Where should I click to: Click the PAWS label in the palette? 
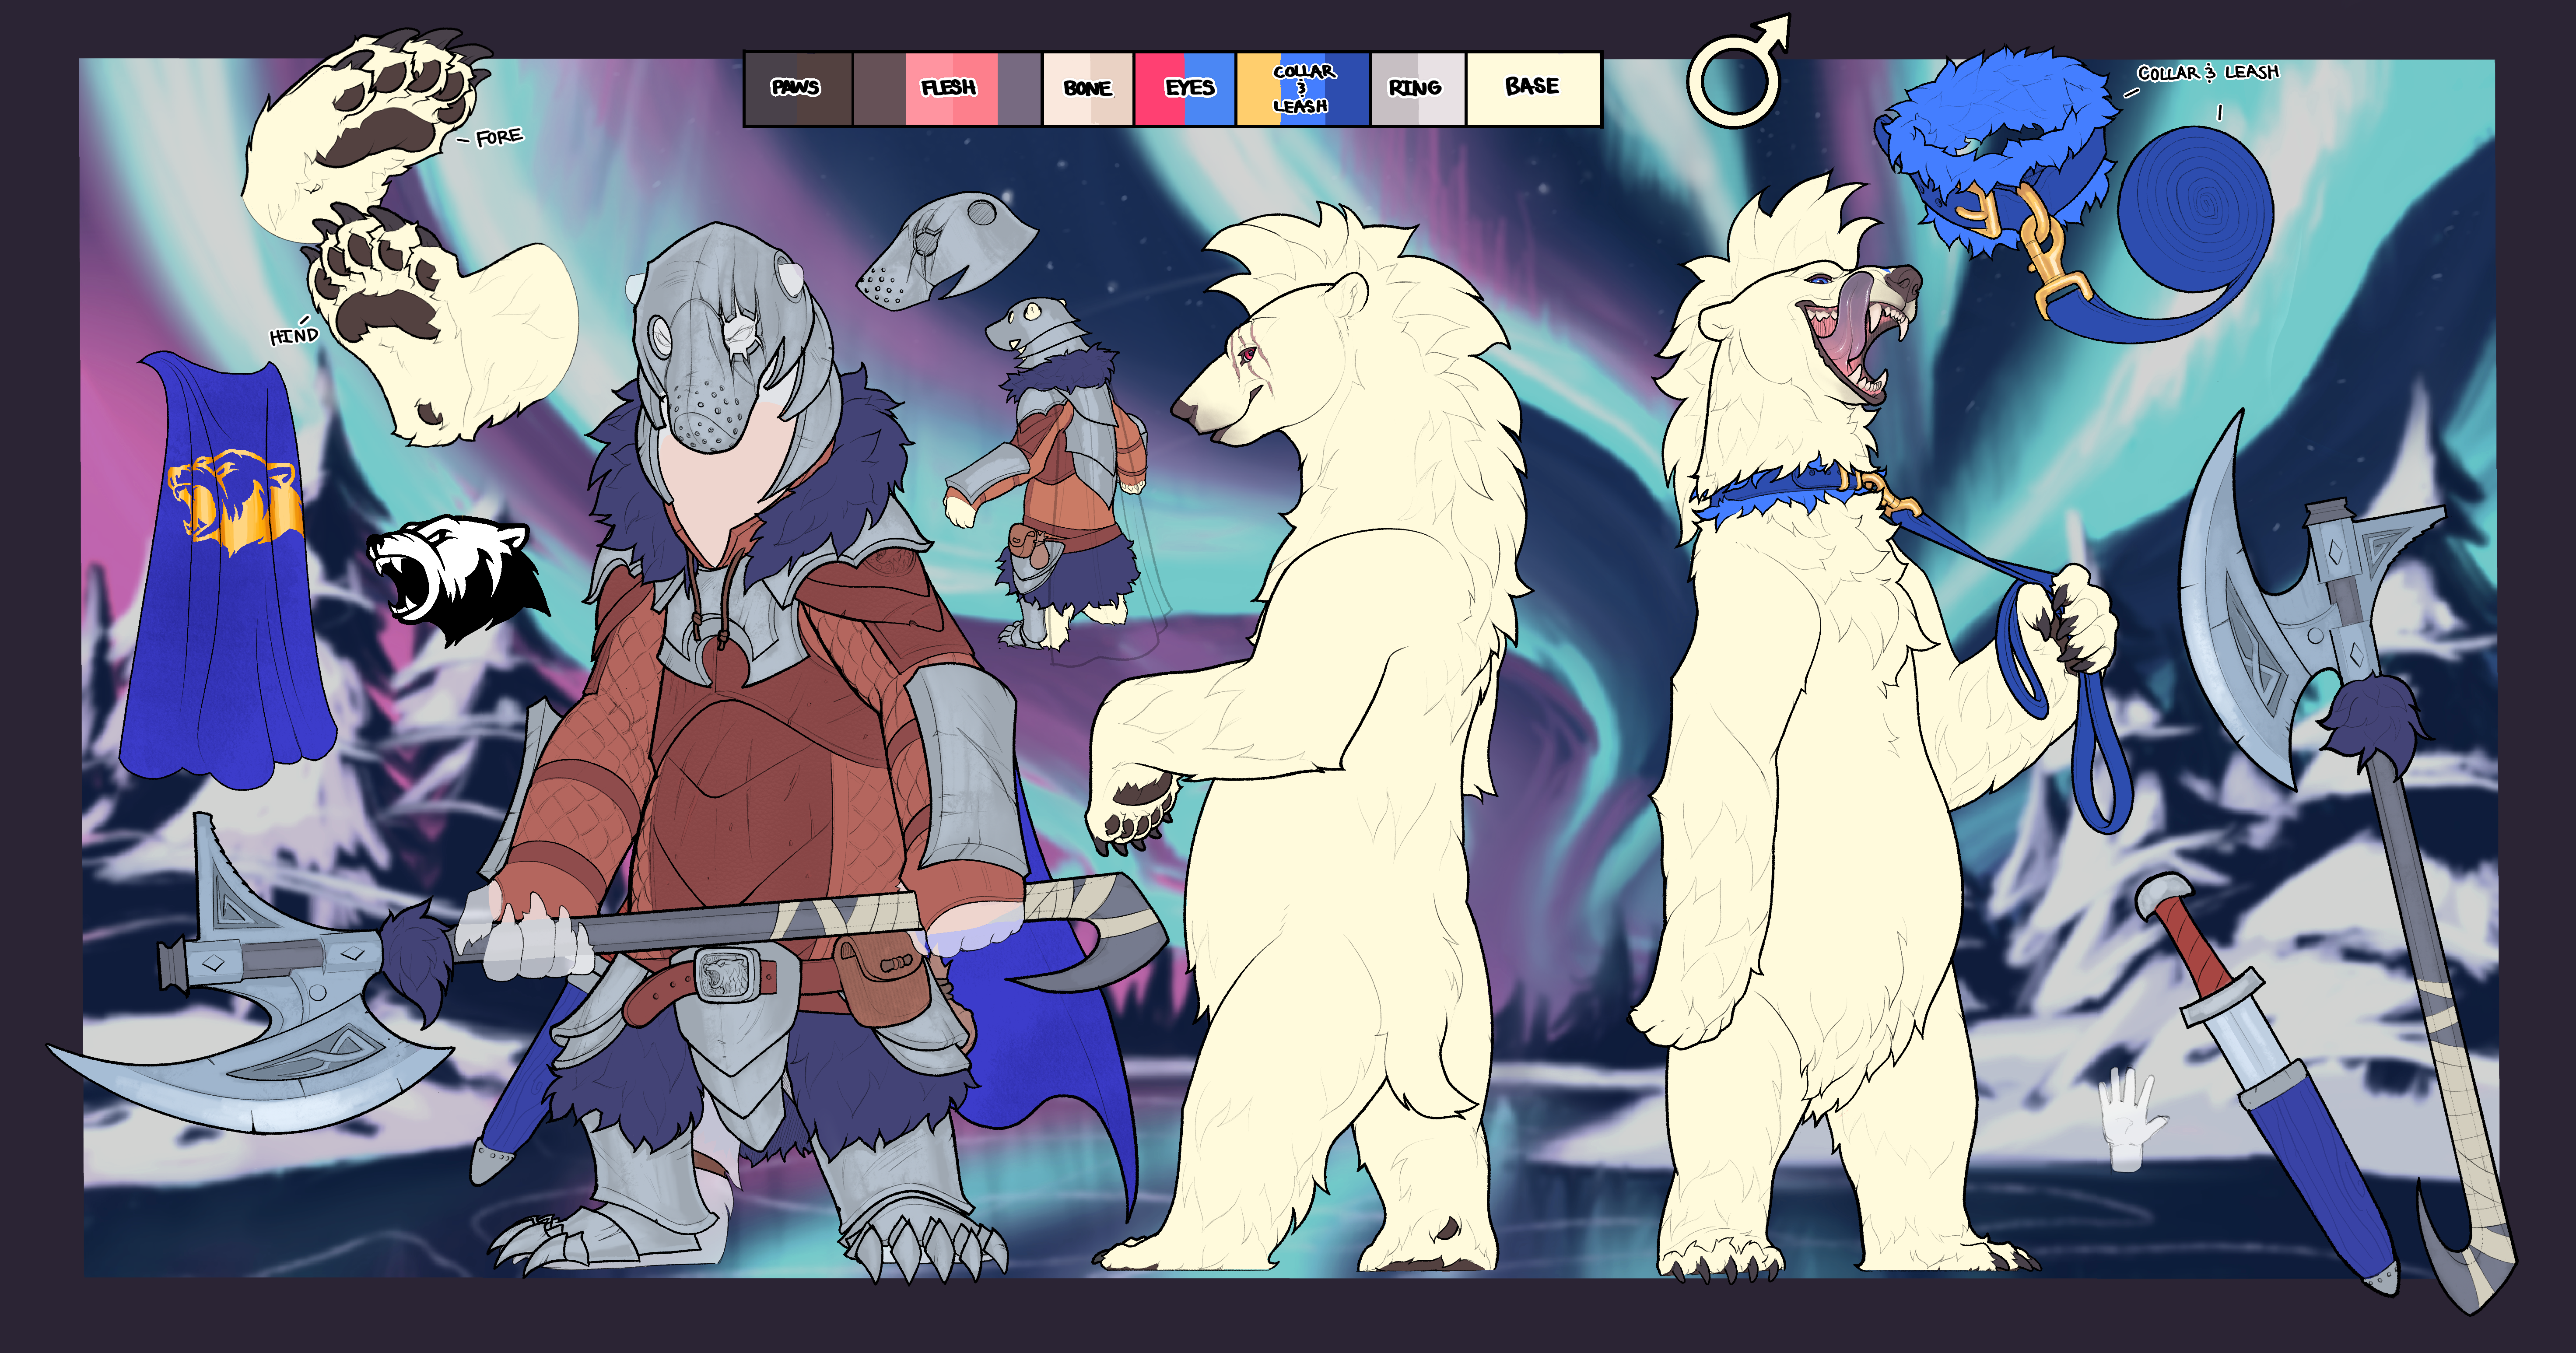click(796, 88)
